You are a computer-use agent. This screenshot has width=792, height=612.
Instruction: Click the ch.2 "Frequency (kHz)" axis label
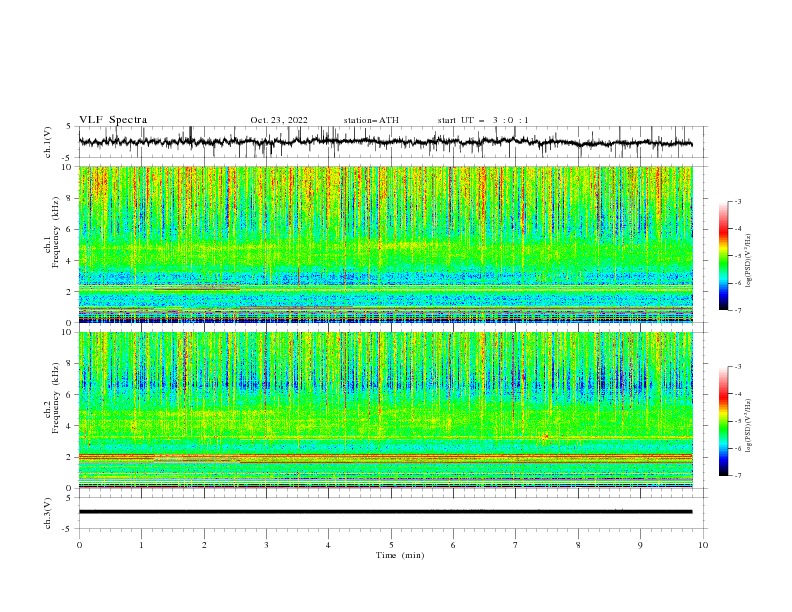pyautogui.click(x=56, y=397)
